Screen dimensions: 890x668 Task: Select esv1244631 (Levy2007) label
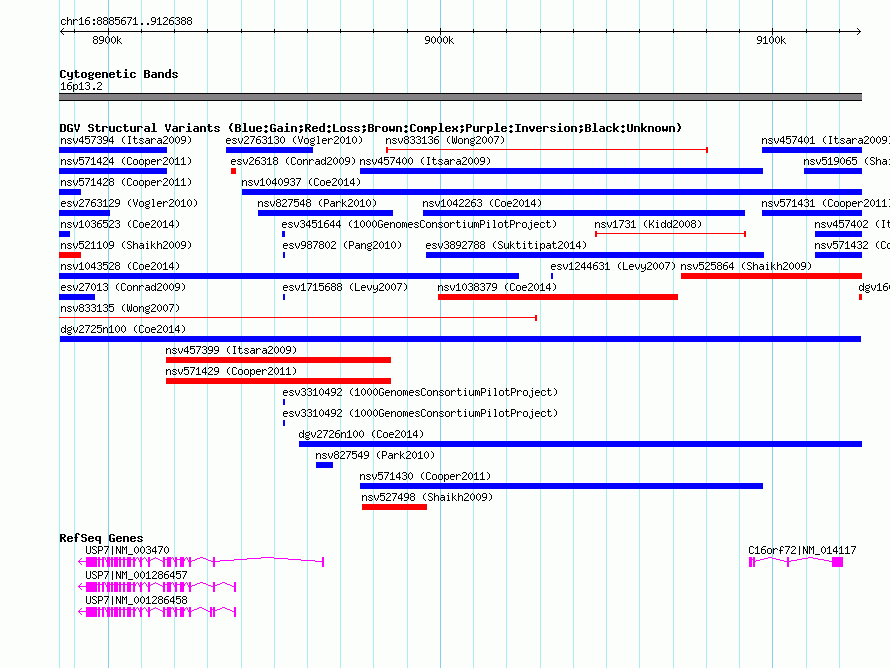point(612,266)
